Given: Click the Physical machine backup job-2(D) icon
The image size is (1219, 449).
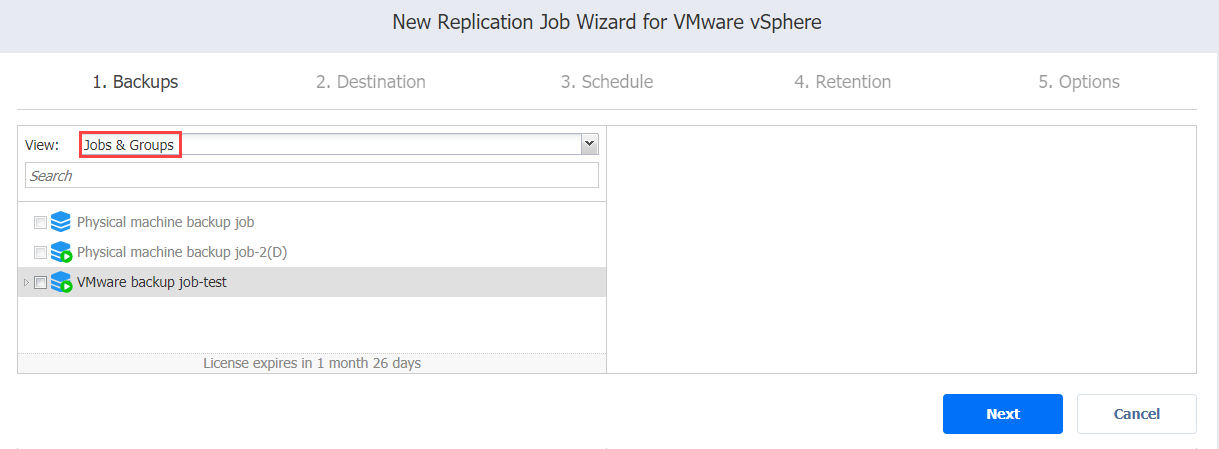Looking at the screenshot, I should point(61,252).
